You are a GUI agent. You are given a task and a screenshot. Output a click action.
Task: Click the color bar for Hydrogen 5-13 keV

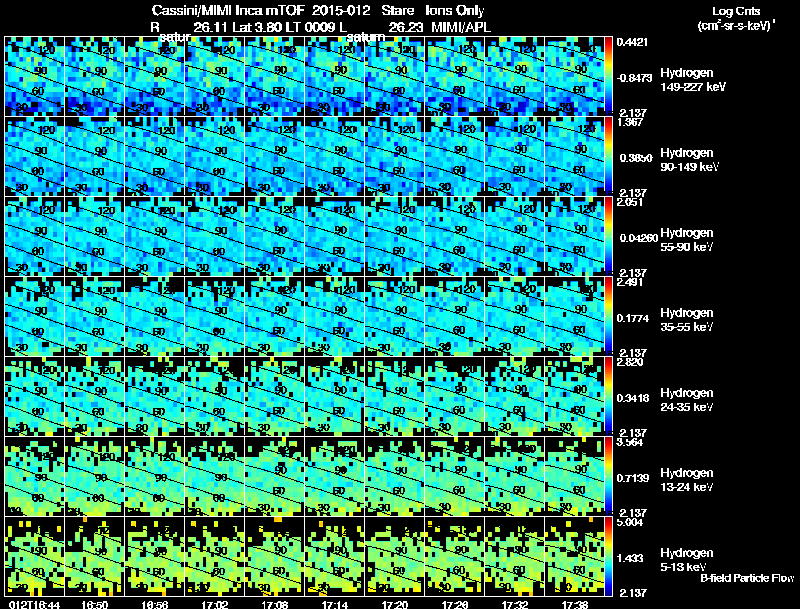608,556
